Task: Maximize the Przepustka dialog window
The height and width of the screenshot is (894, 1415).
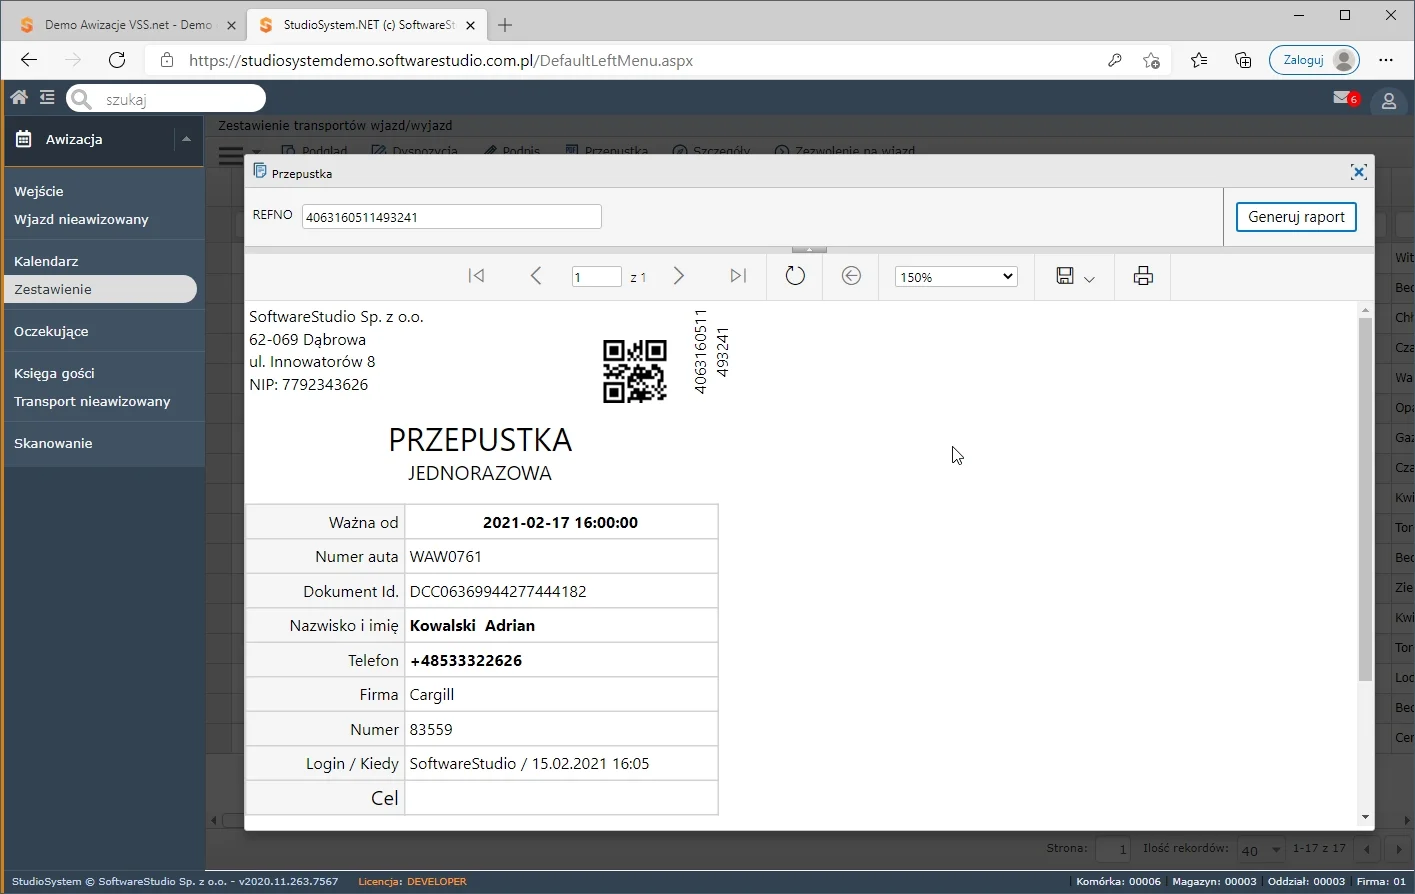Action: coord(1358,172)
